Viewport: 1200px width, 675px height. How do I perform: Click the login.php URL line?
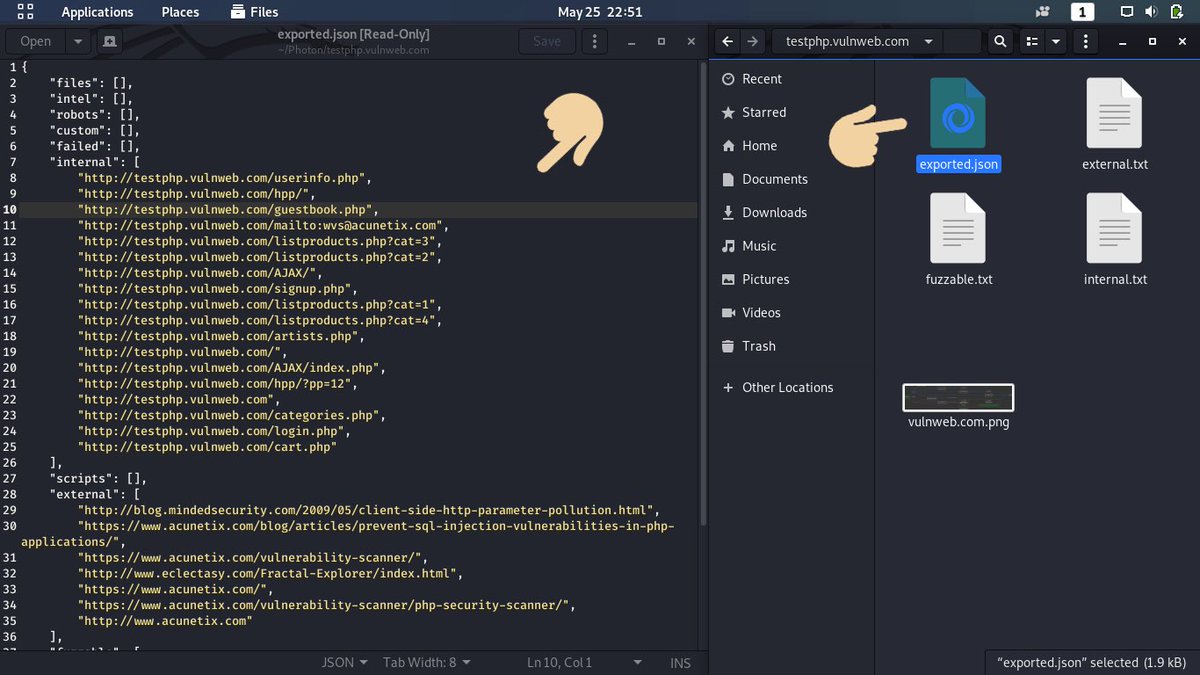pos(212,431)
